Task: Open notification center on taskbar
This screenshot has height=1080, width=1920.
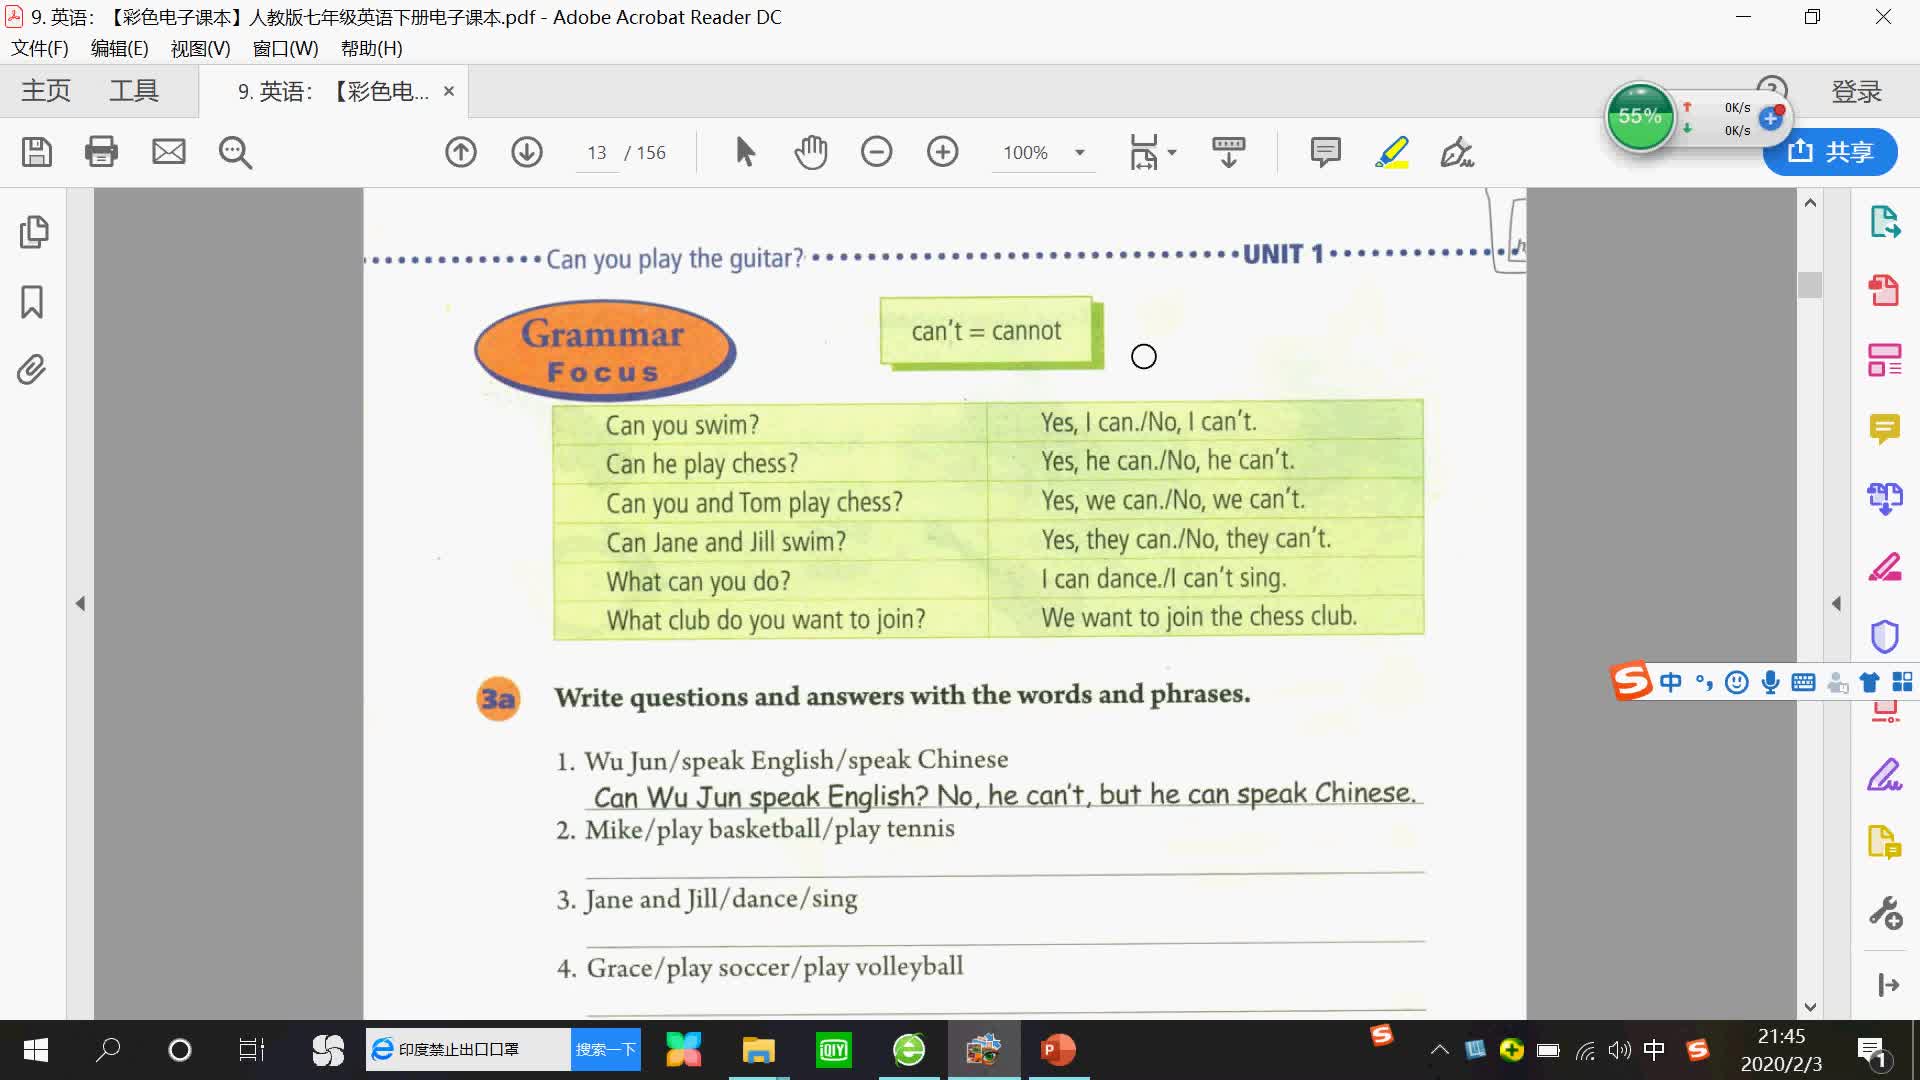Action: [x=1871, y=1051]
